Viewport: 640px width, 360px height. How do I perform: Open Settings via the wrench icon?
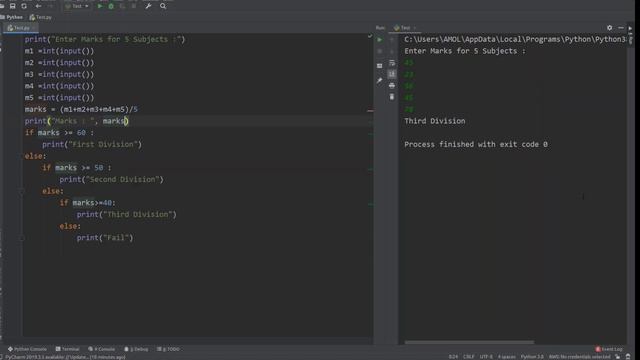149,6
